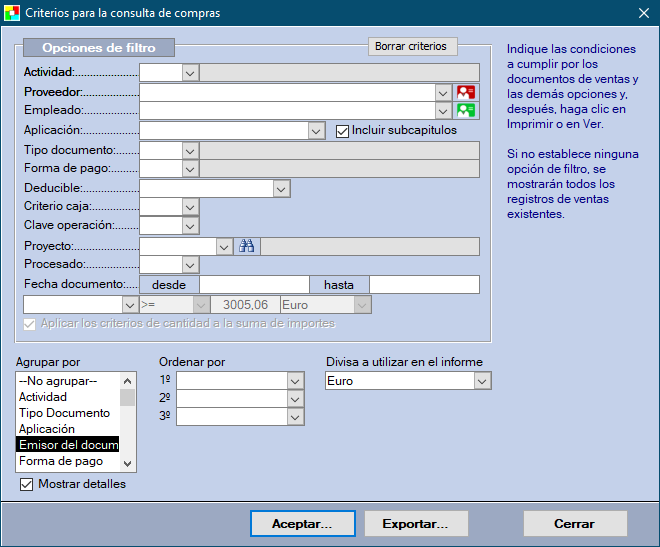Click the Fecha documento desde date field
The width and height of the screenshot is (660, 547).
click(x=255, y=284)
